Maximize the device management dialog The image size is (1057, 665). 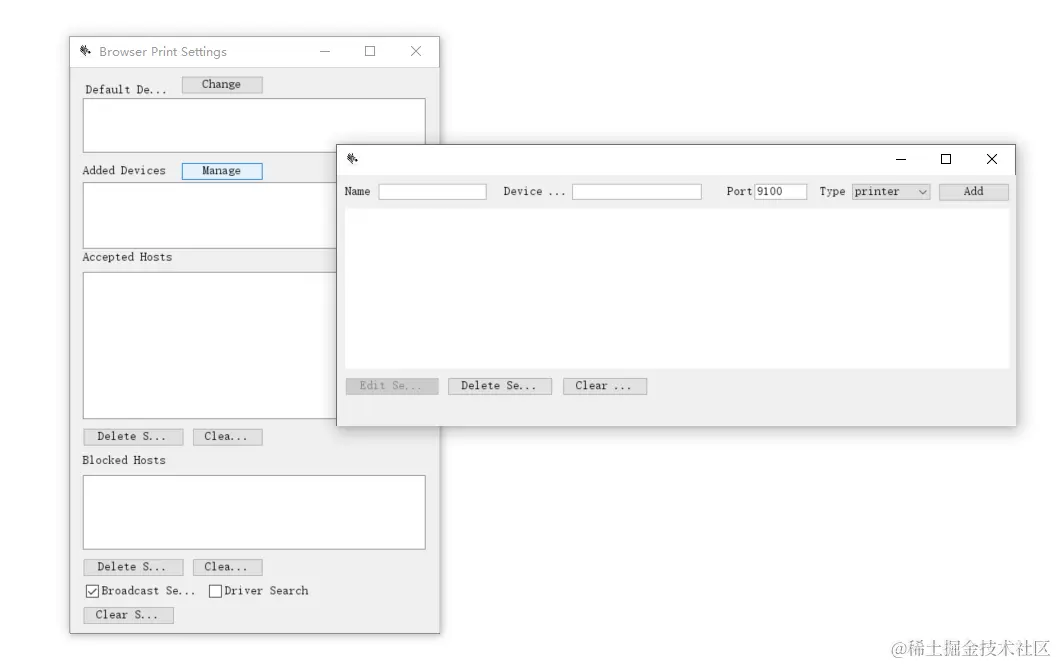click(x=946, y=159)
